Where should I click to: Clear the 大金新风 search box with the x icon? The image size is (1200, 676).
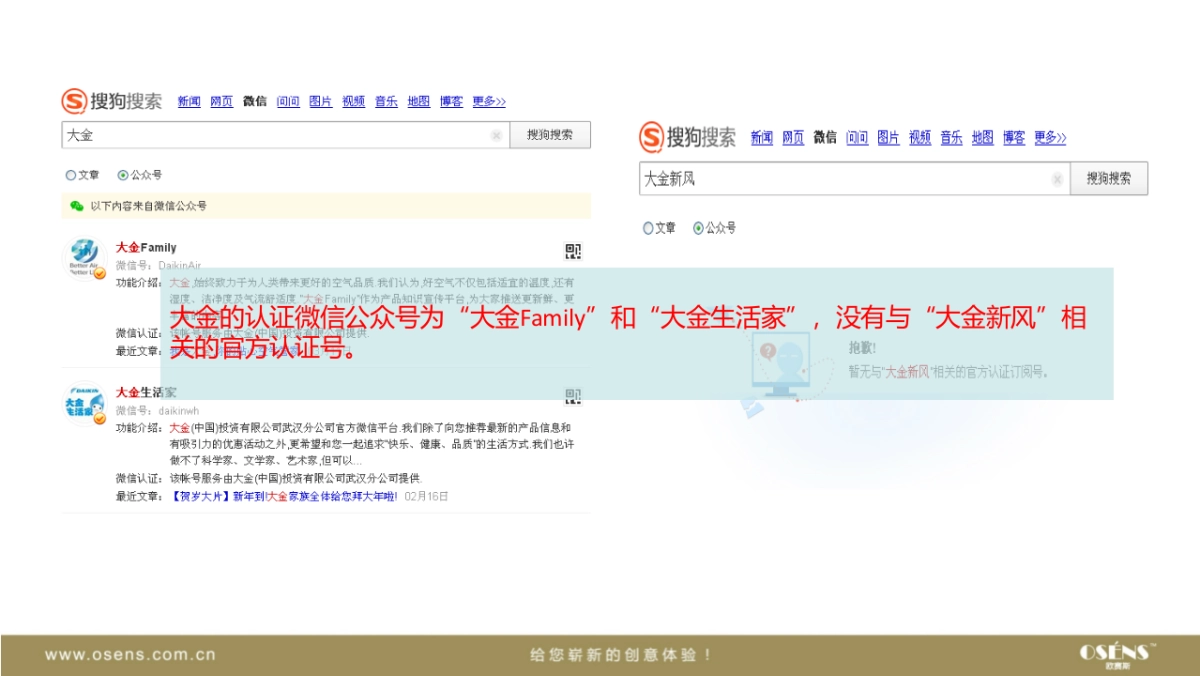1058,179
